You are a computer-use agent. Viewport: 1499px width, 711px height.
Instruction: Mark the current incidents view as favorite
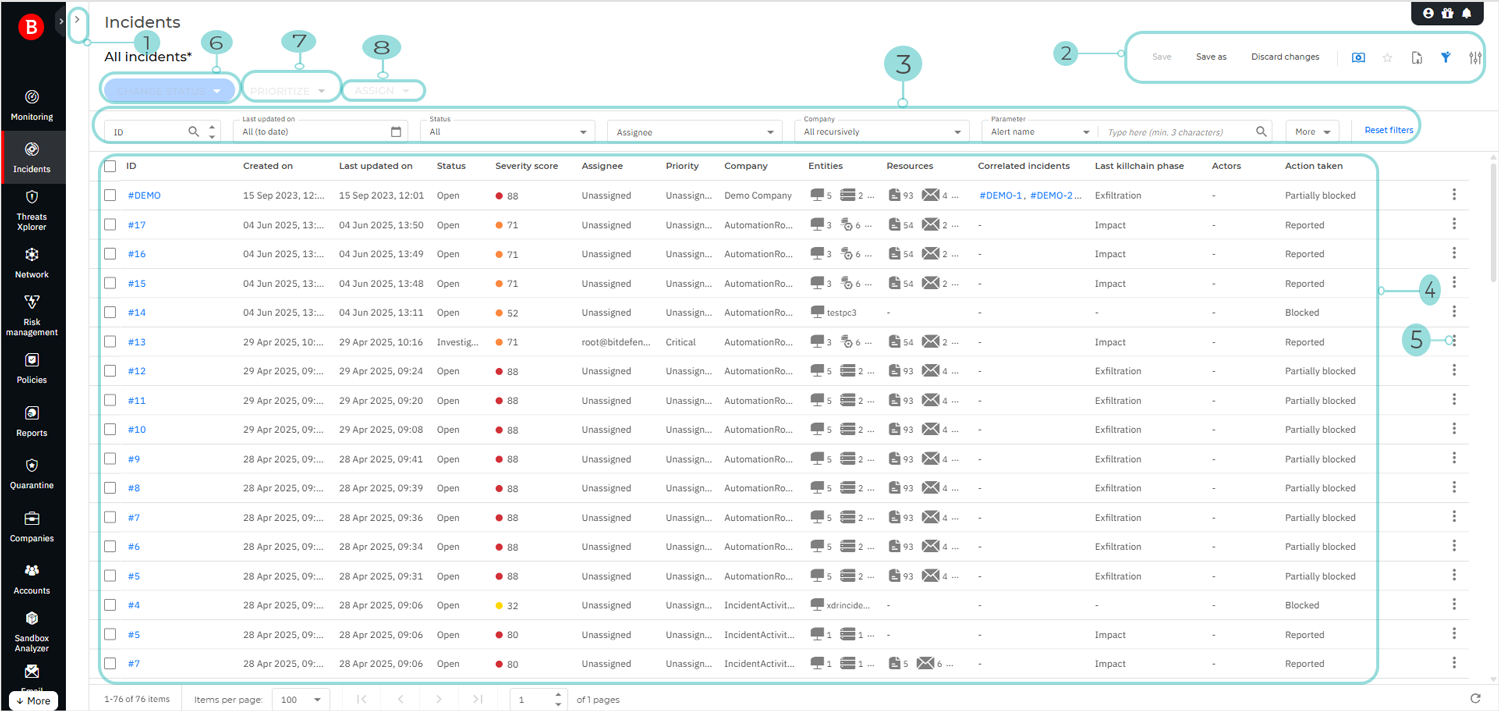1387,57
